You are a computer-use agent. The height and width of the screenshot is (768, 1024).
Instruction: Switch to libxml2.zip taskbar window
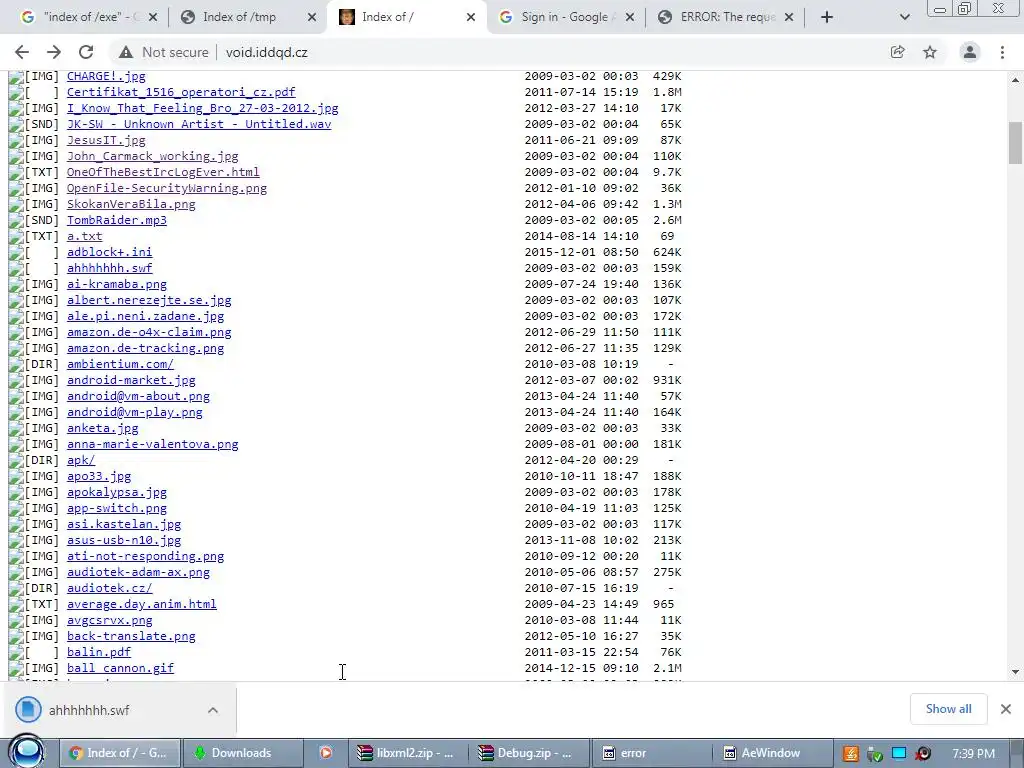tap(407, 753)
